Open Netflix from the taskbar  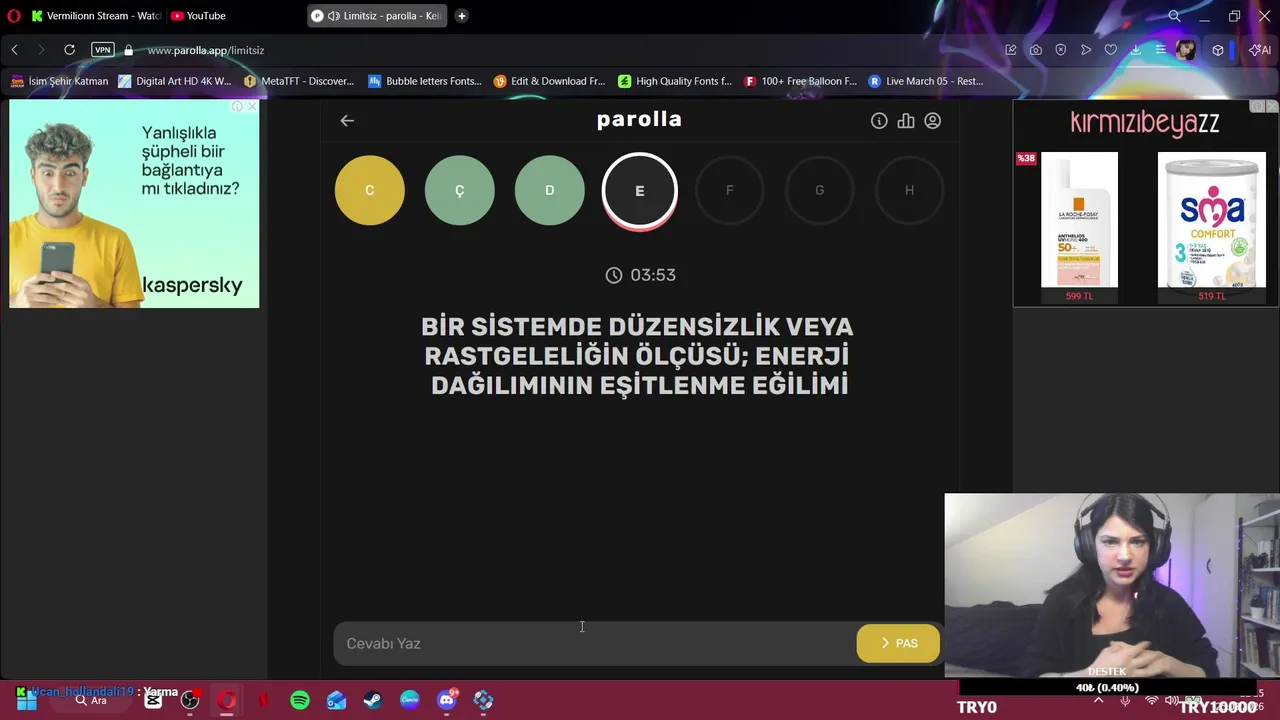coord(263,701)
